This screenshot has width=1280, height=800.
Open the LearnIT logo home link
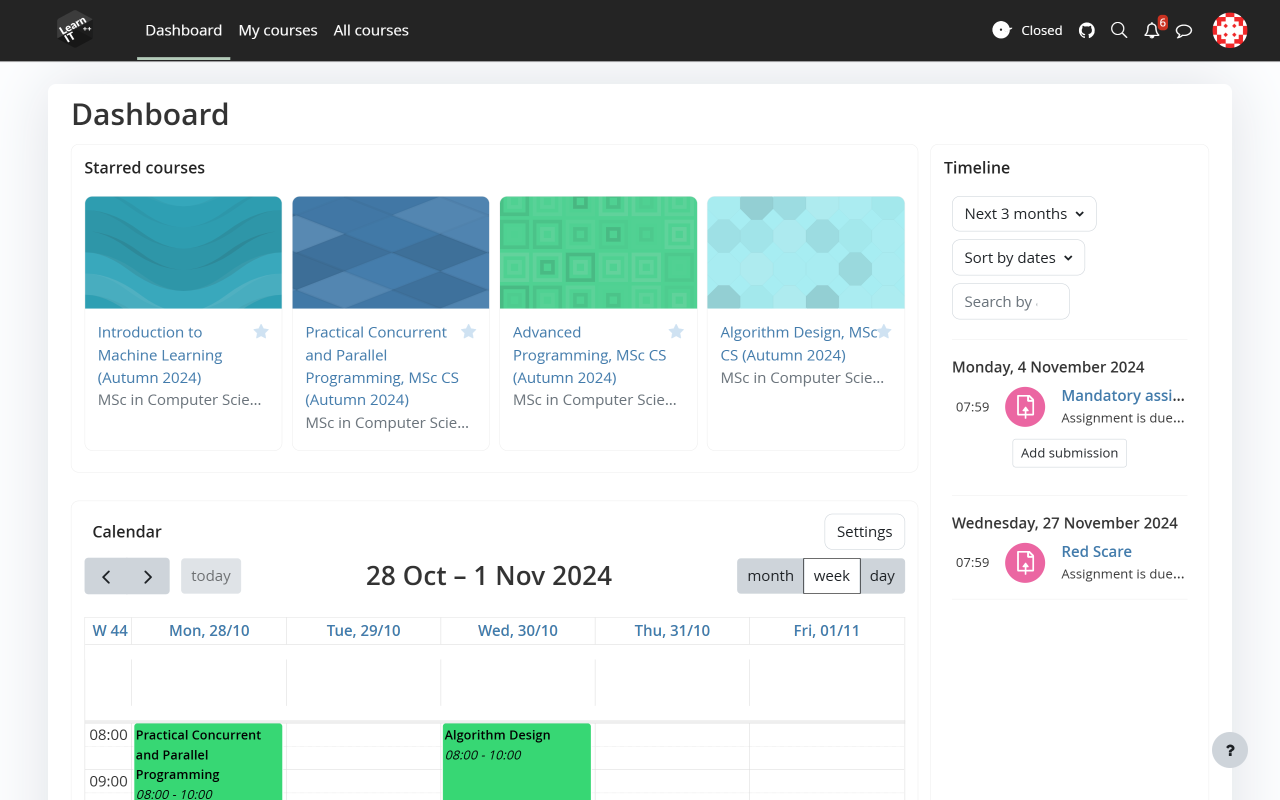pos(75,30)
